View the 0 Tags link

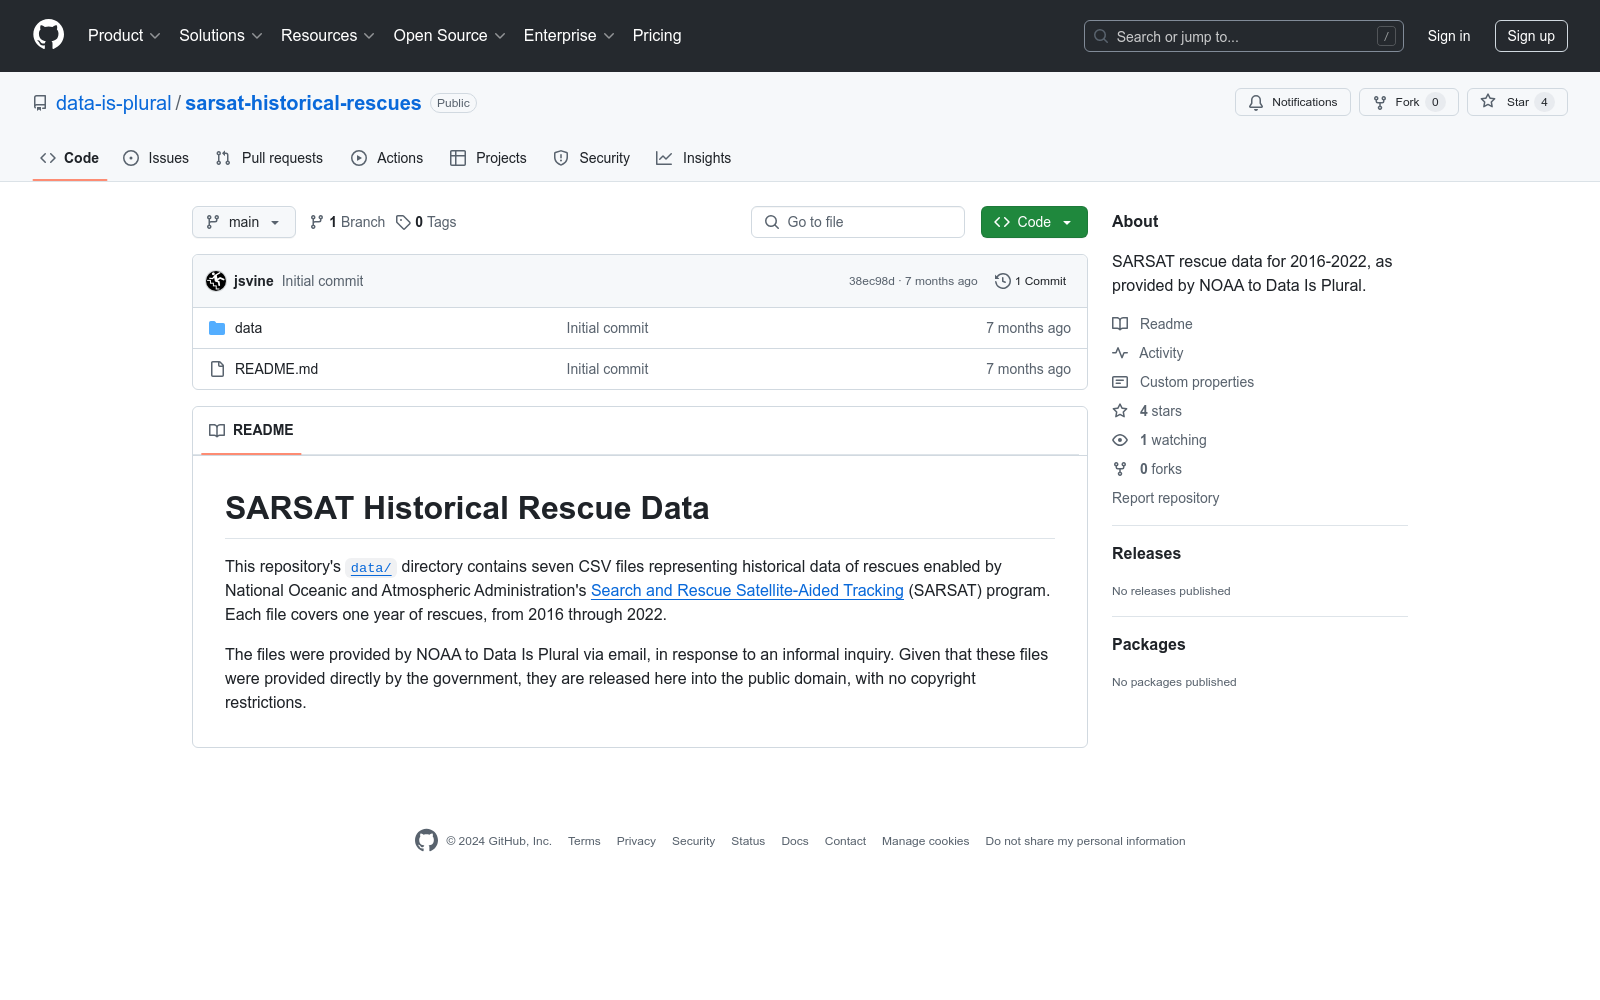click(427, 222)
